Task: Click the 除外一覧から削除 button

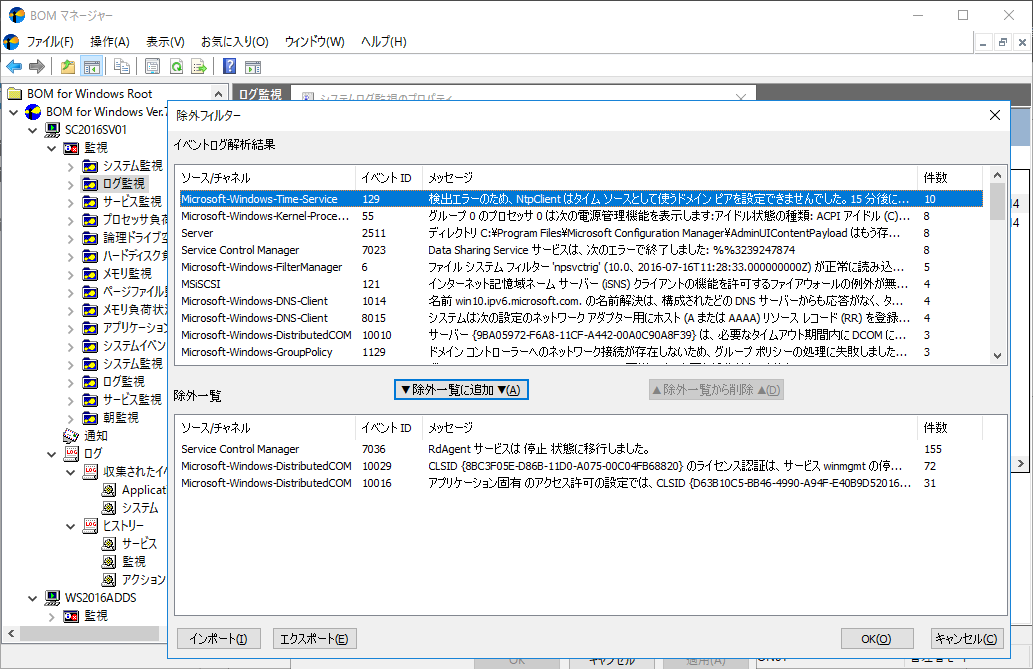Action: [716, 390]
